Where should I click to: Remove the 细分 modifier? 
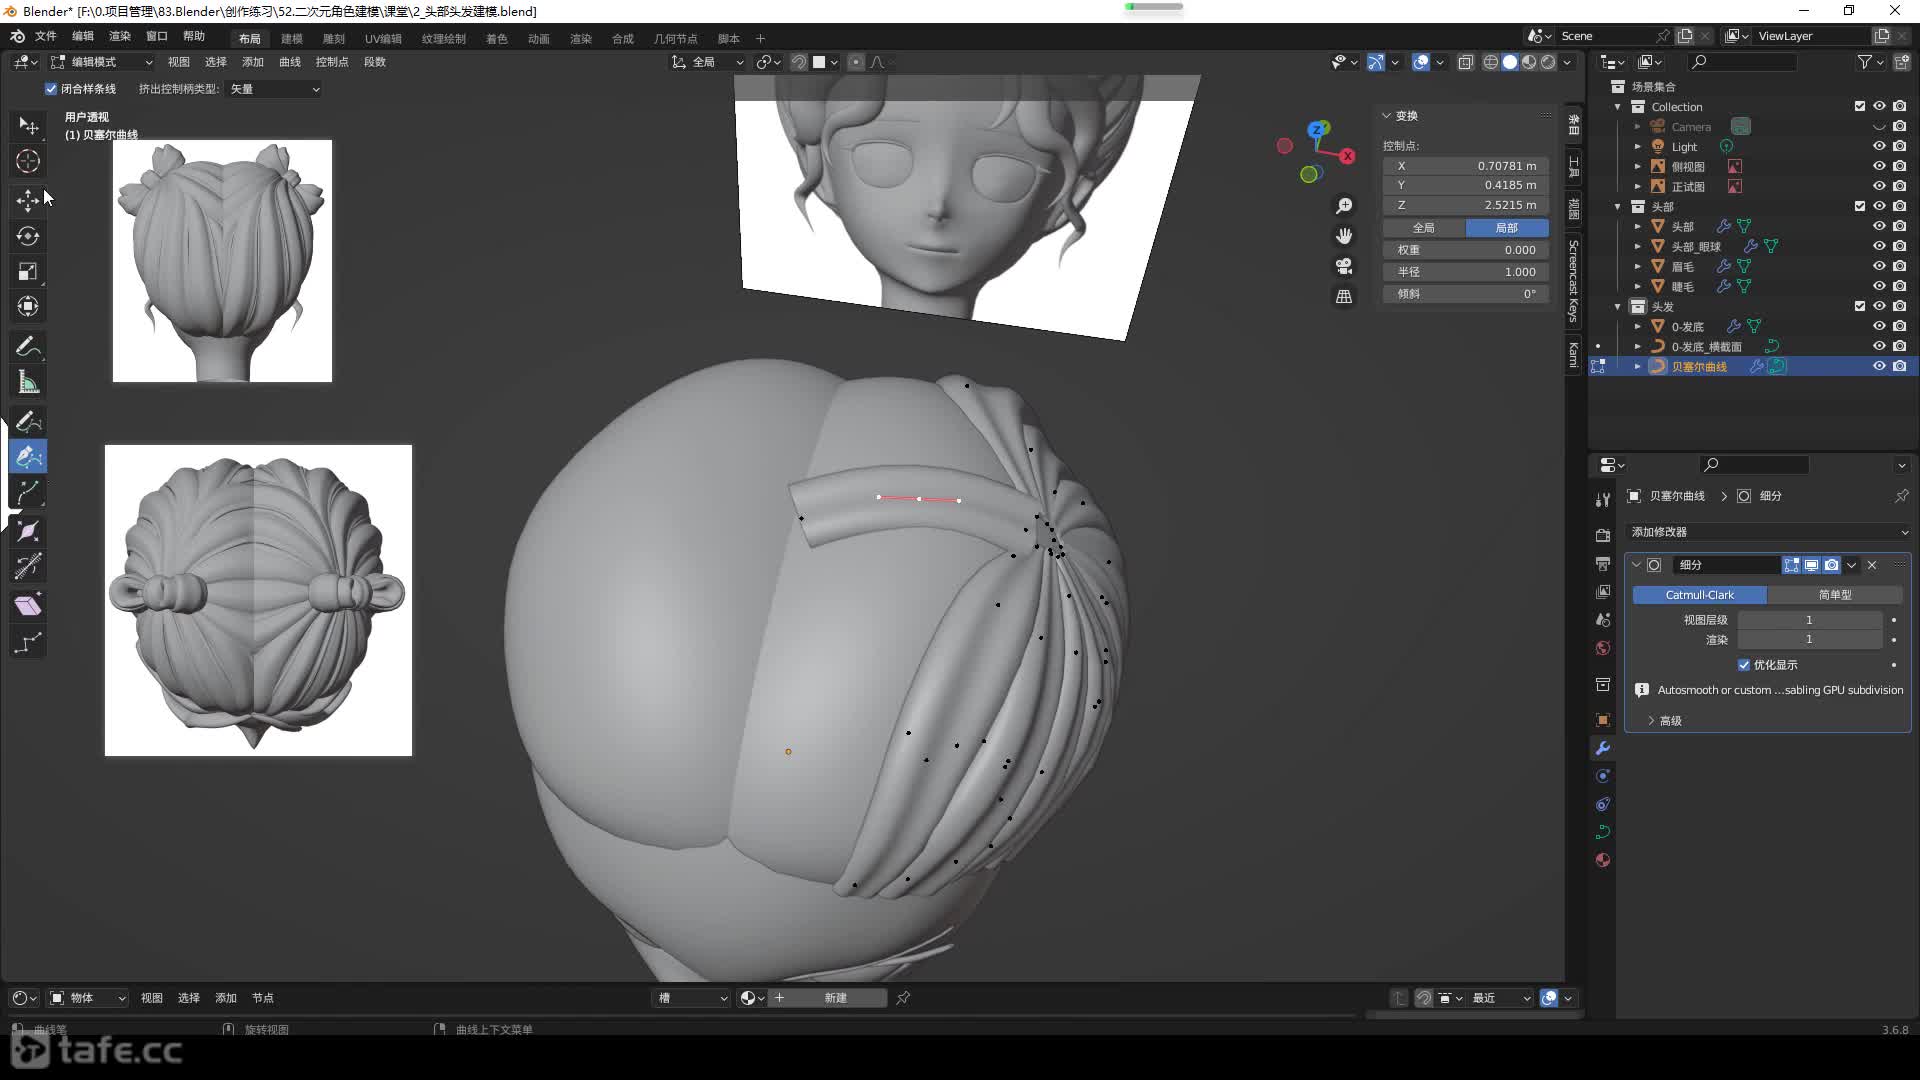(1872, 565)
